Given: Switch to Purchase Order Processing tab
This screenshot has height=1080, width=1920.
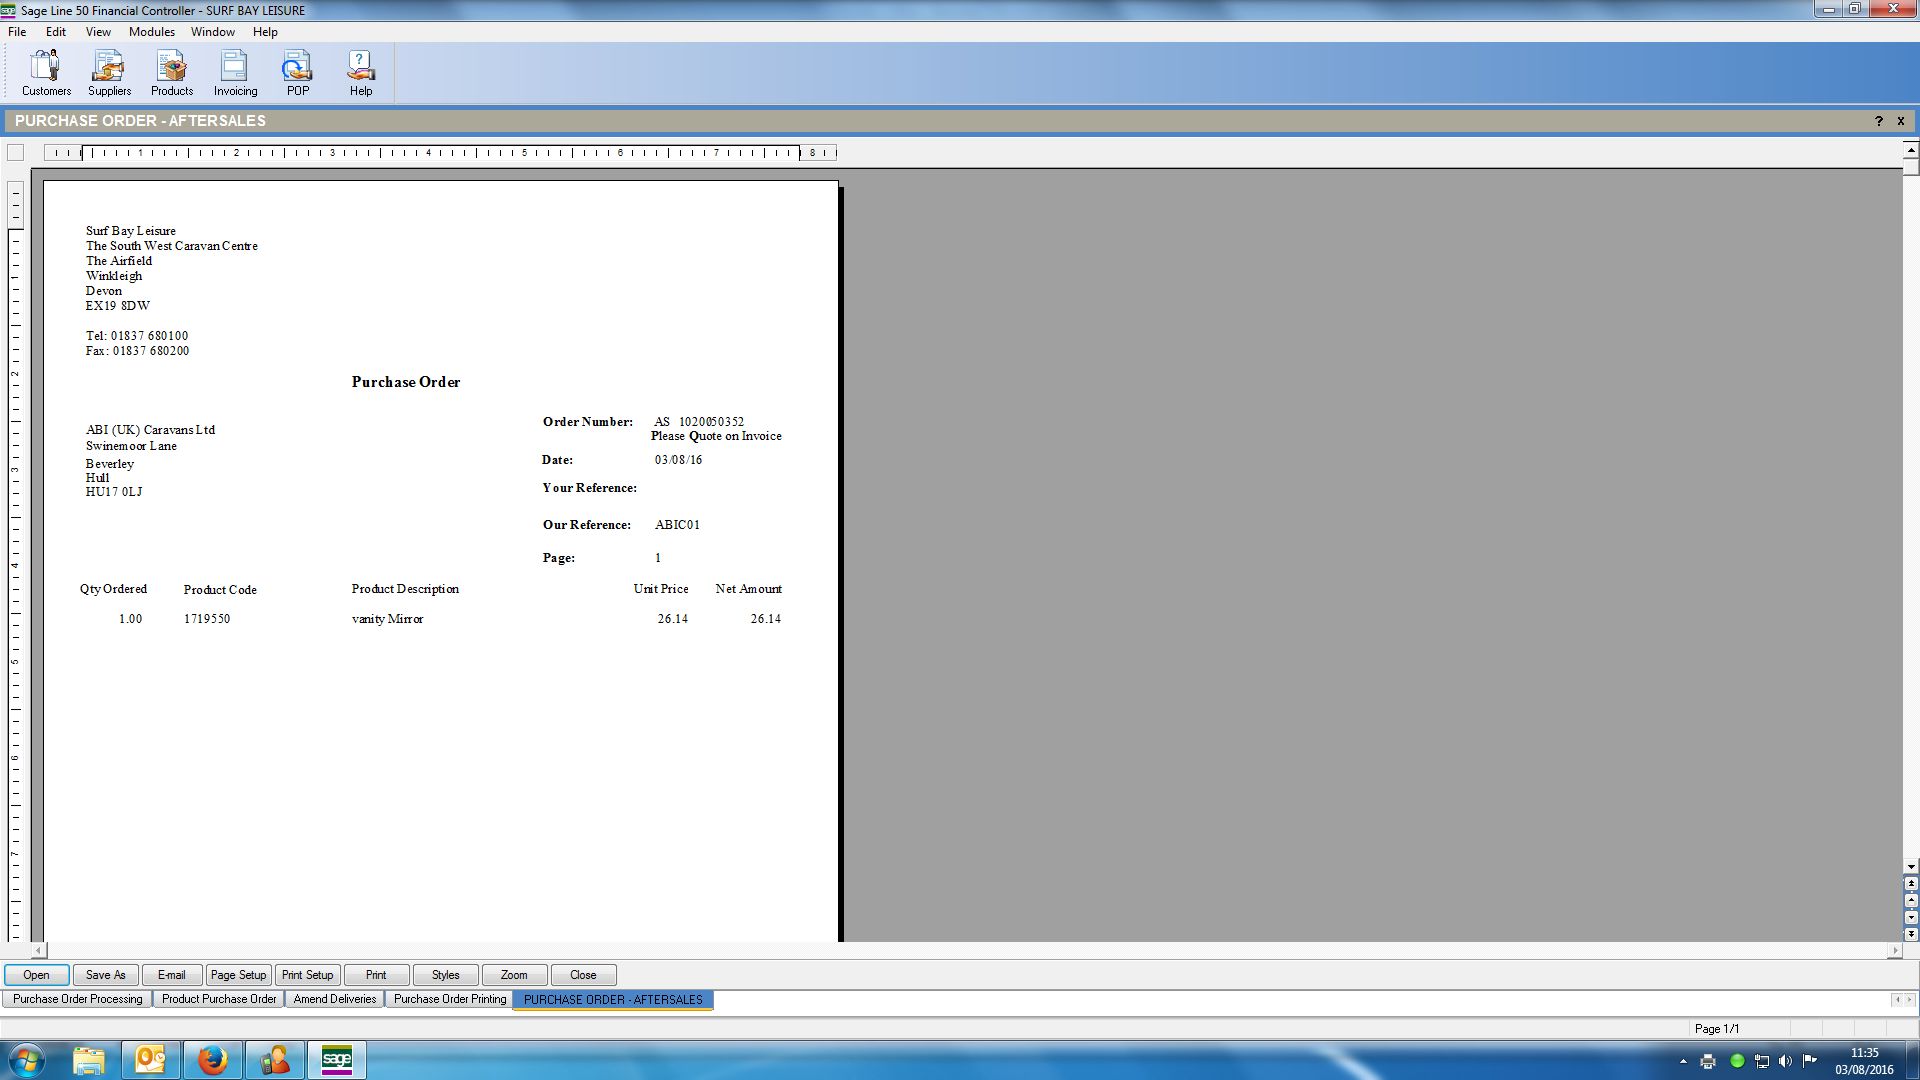Looking at the screenshot, I should click(78, 999).
